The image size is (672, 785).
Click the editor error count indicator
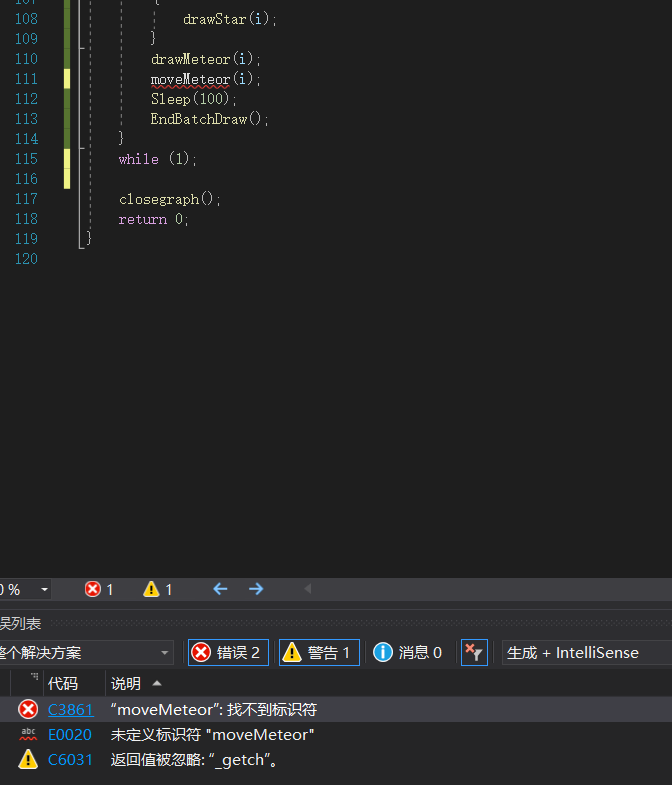pyautogui.click(x=99, y=589)
